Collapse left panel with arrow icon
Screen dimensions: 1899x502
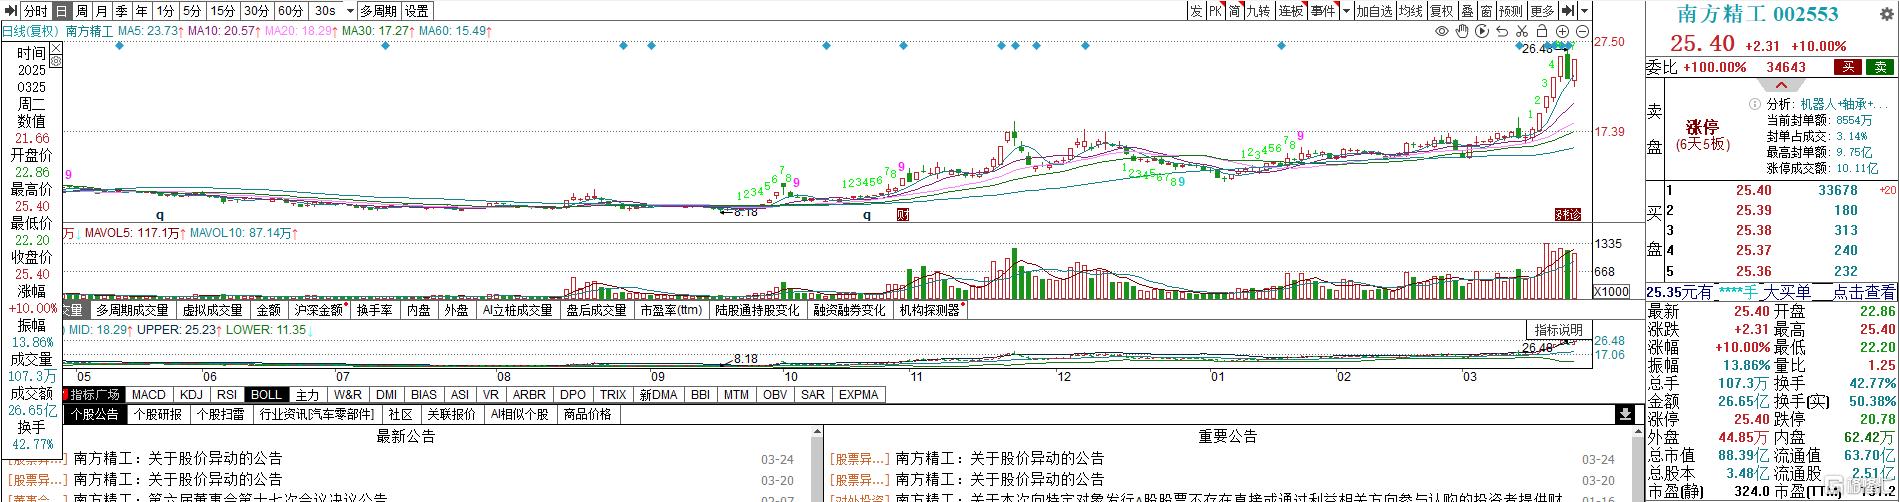pos(10,10)
